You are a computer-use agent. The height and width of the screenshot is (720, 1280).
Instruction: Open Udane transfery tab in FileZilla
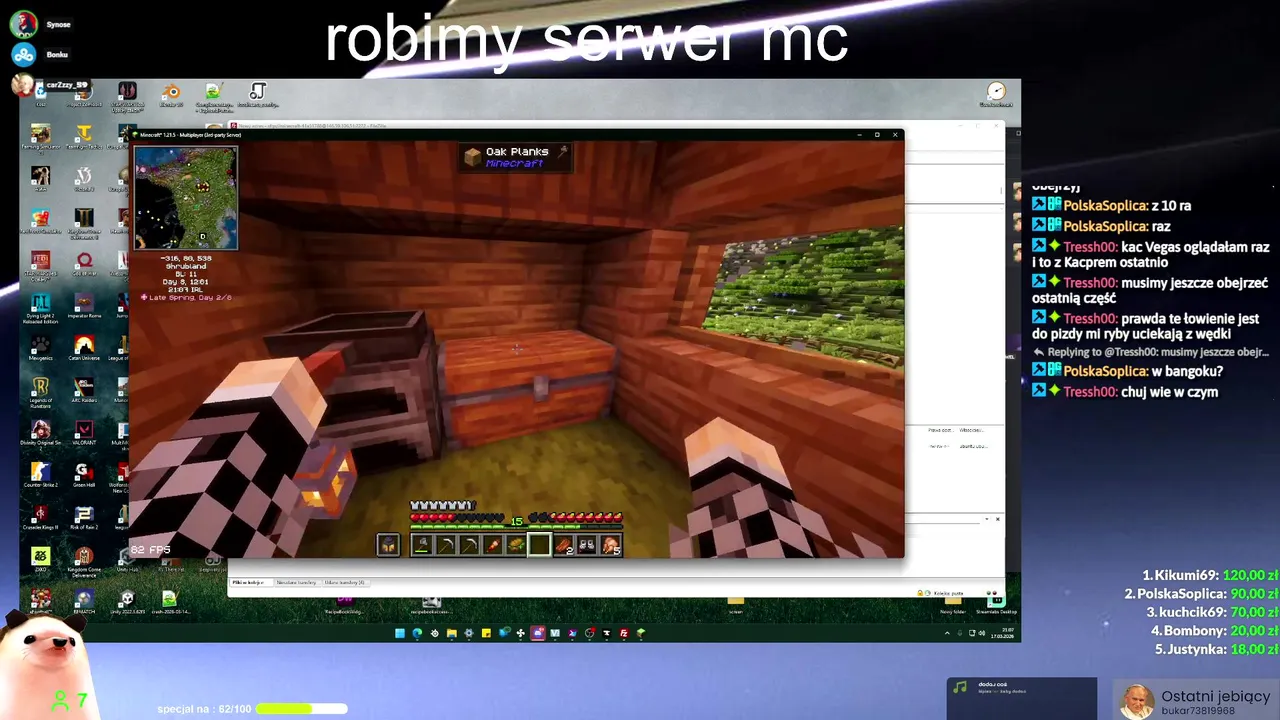[345, 582]
